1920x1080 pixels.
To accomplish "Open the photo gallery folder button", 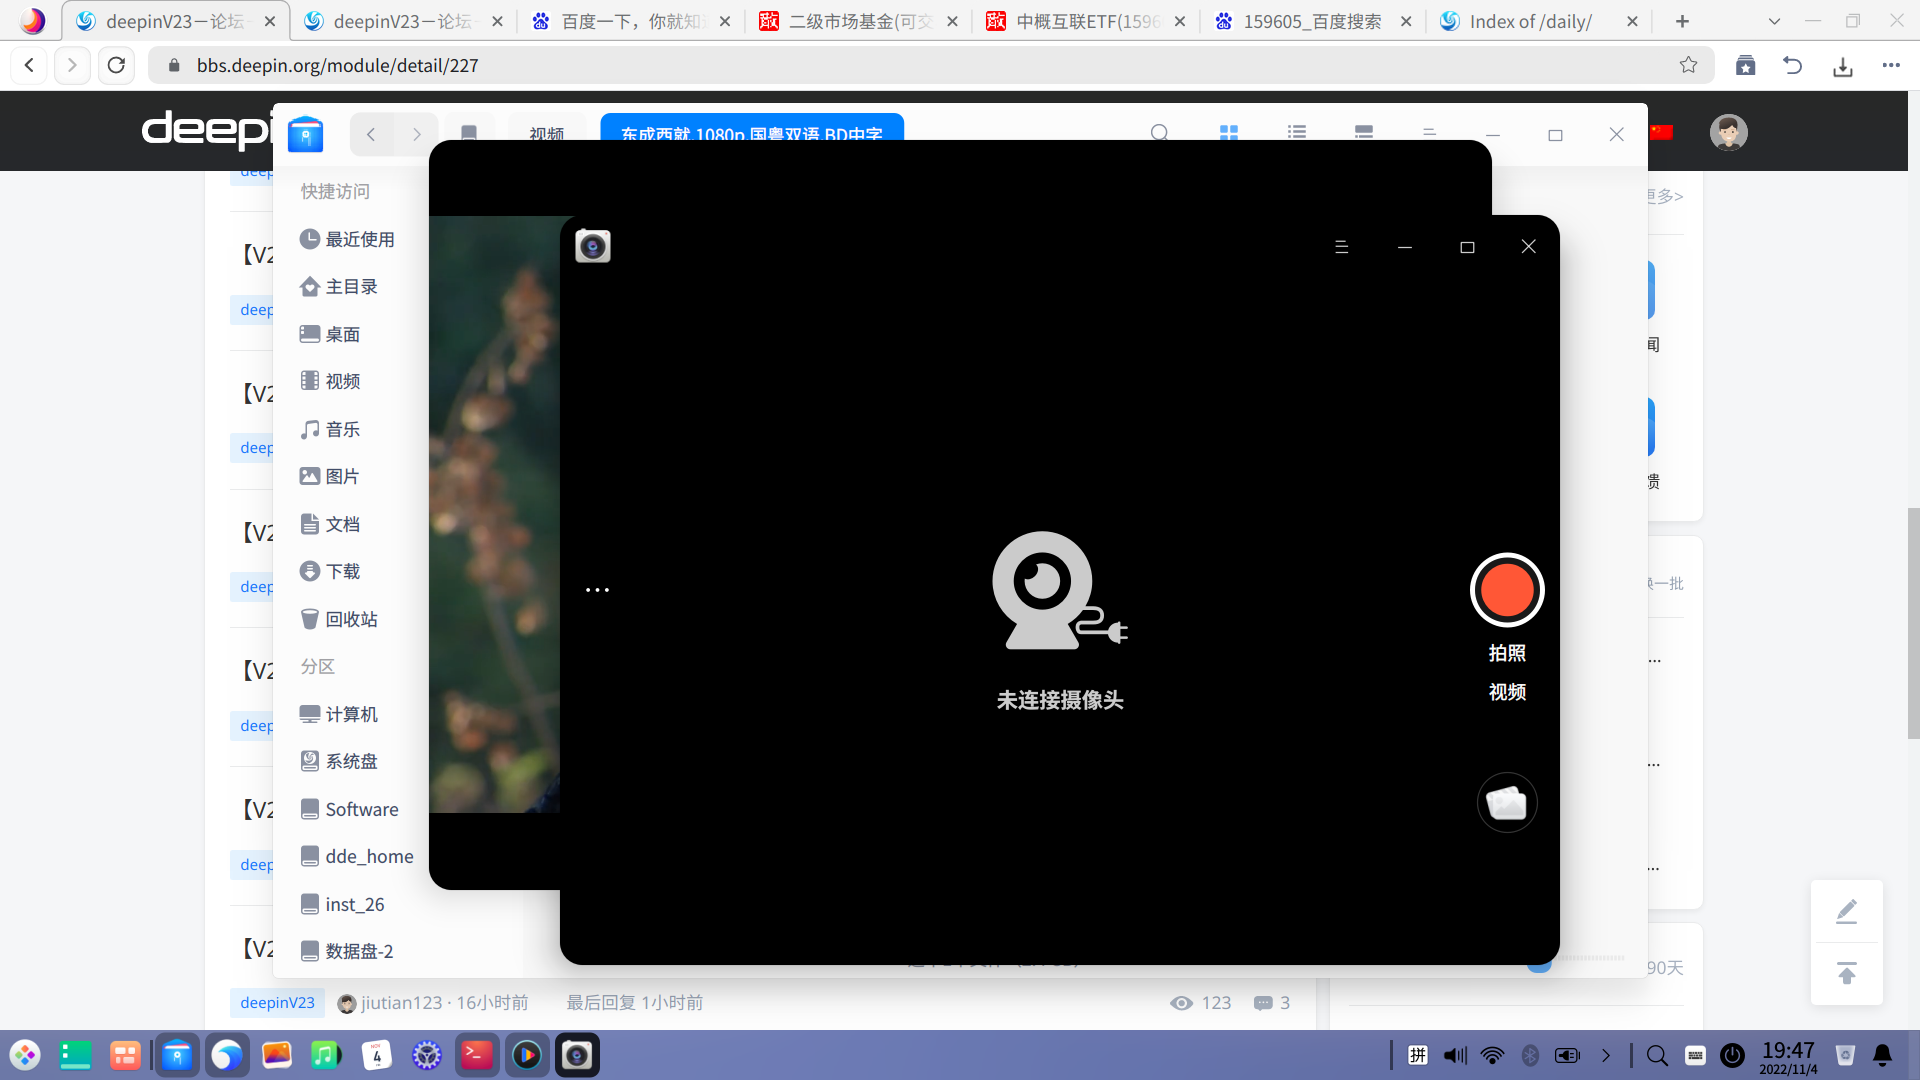I will [1506, 802].
